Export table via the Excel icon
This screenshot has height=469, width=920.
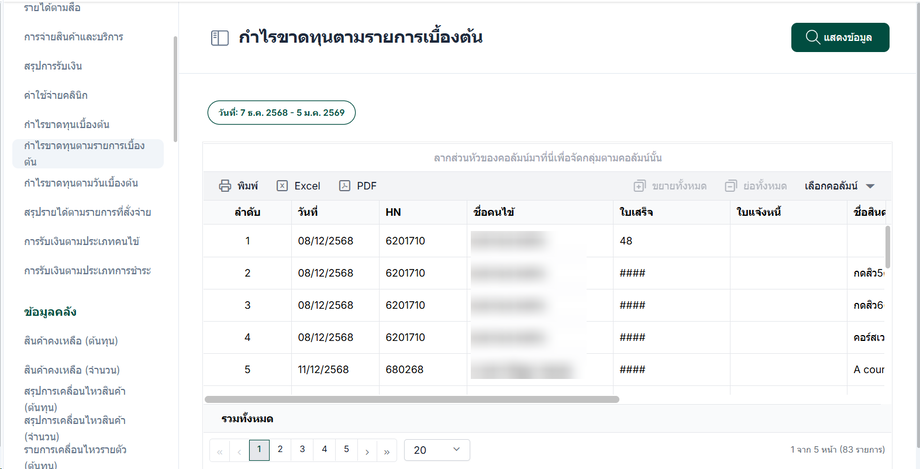(x=283, y=186)
